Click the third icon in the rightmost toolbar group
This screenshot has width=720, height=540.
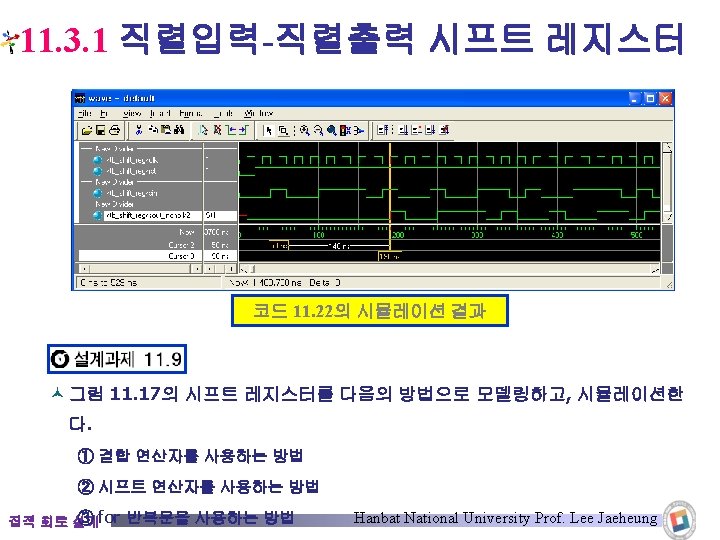tap(416, 130)
